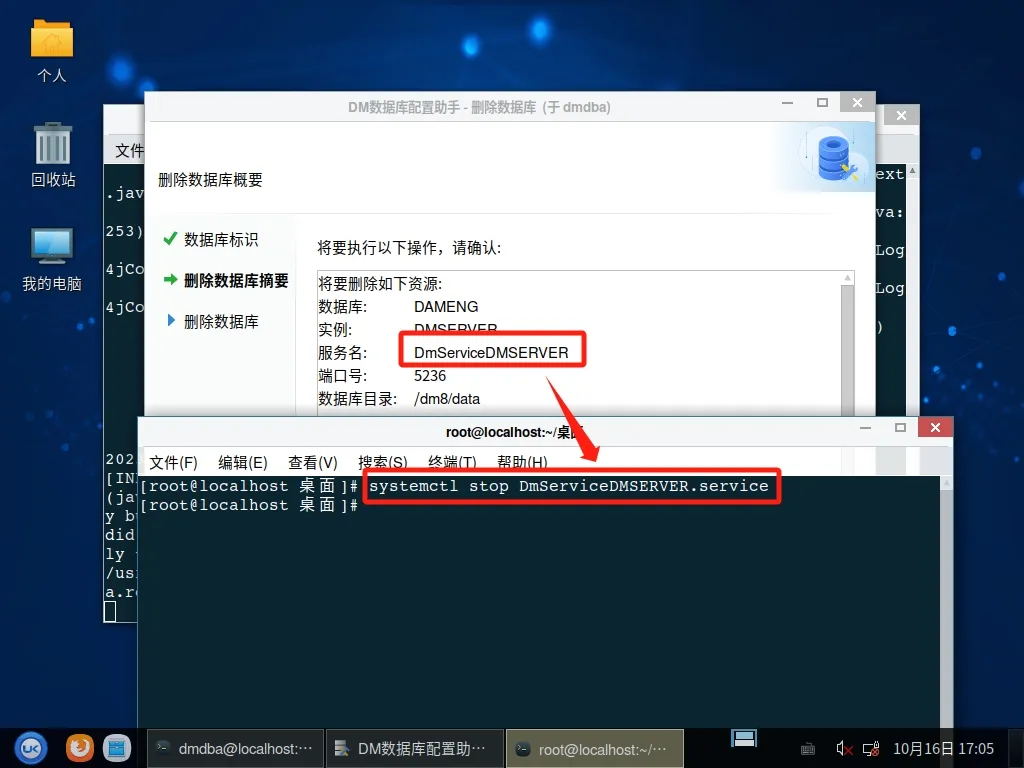Select 数据库标识 wizard step
Viewport: 1024px width, 768px height.
click(x=221, y=240)
